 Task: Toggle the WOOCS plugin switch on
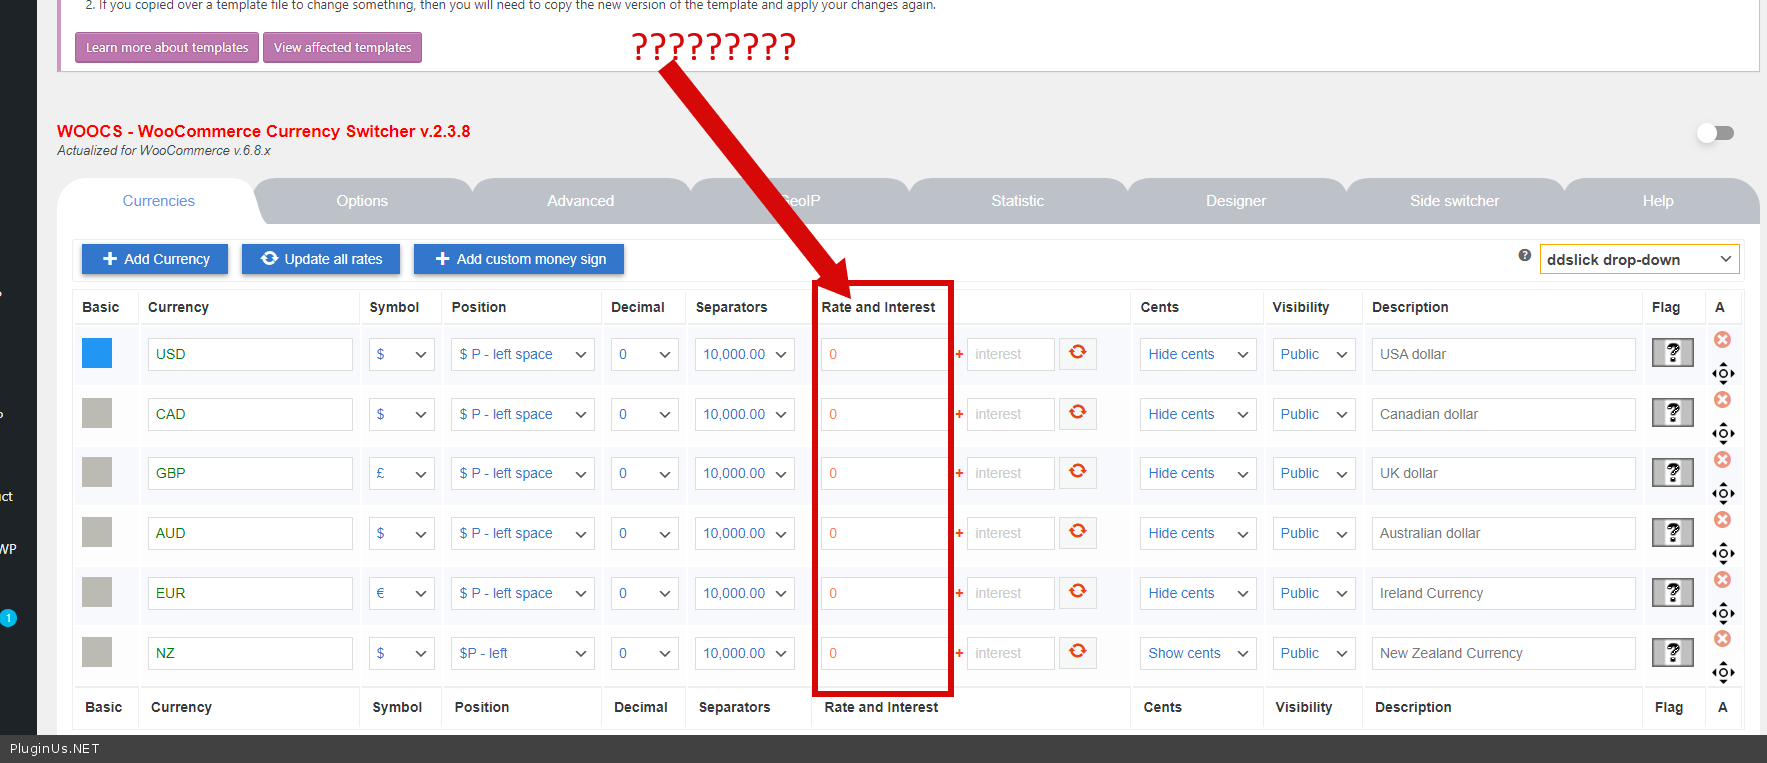click(1715, 133)
